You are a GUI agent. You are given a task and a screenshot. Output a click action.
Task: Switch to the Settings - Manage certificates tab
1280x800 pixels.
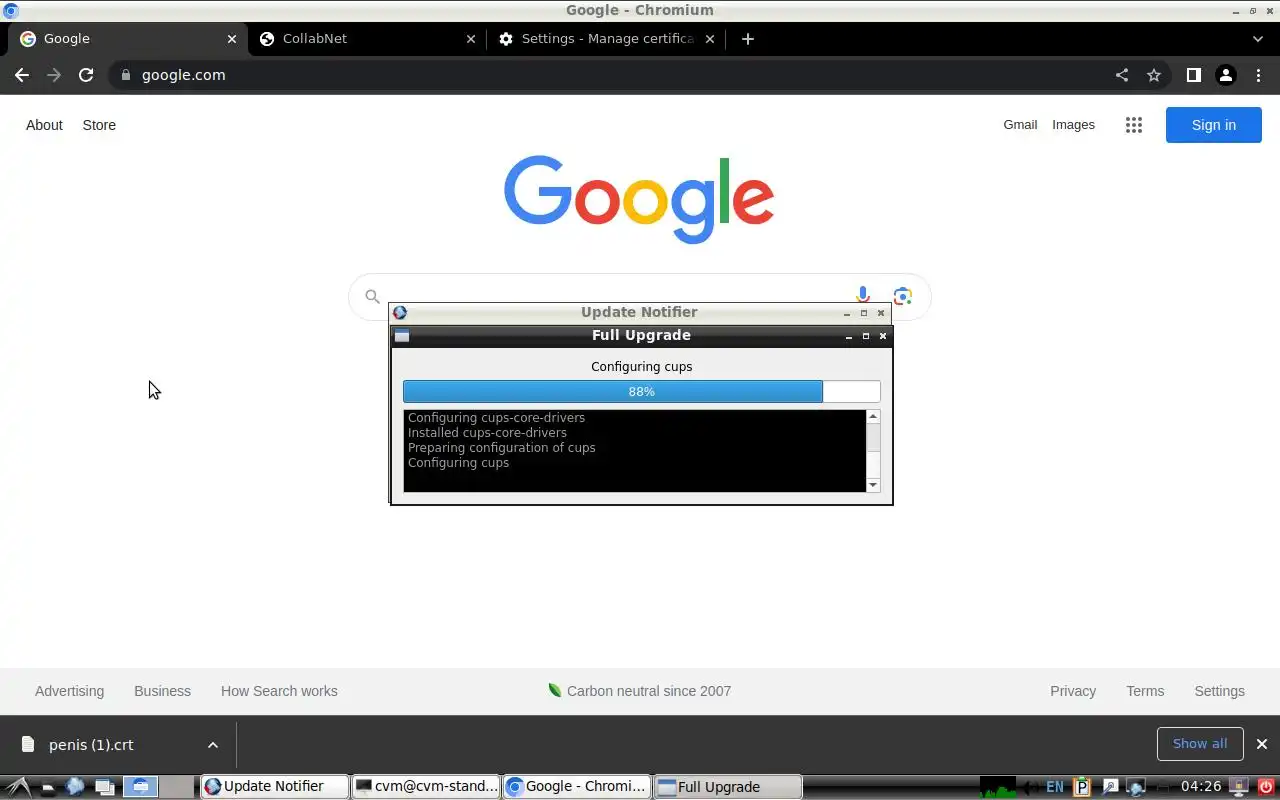point(607,39)
